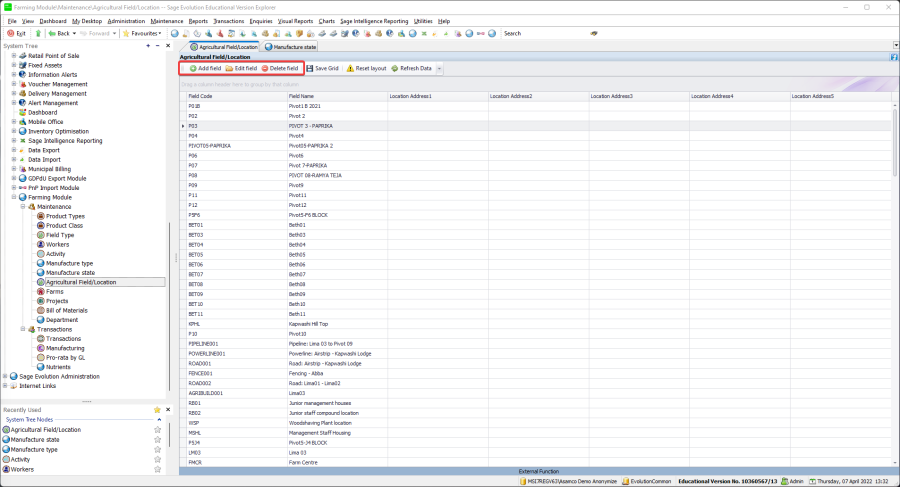Click the binoculars search icon
The width and height of the screenshot is (900, 487).
[595, 33]
